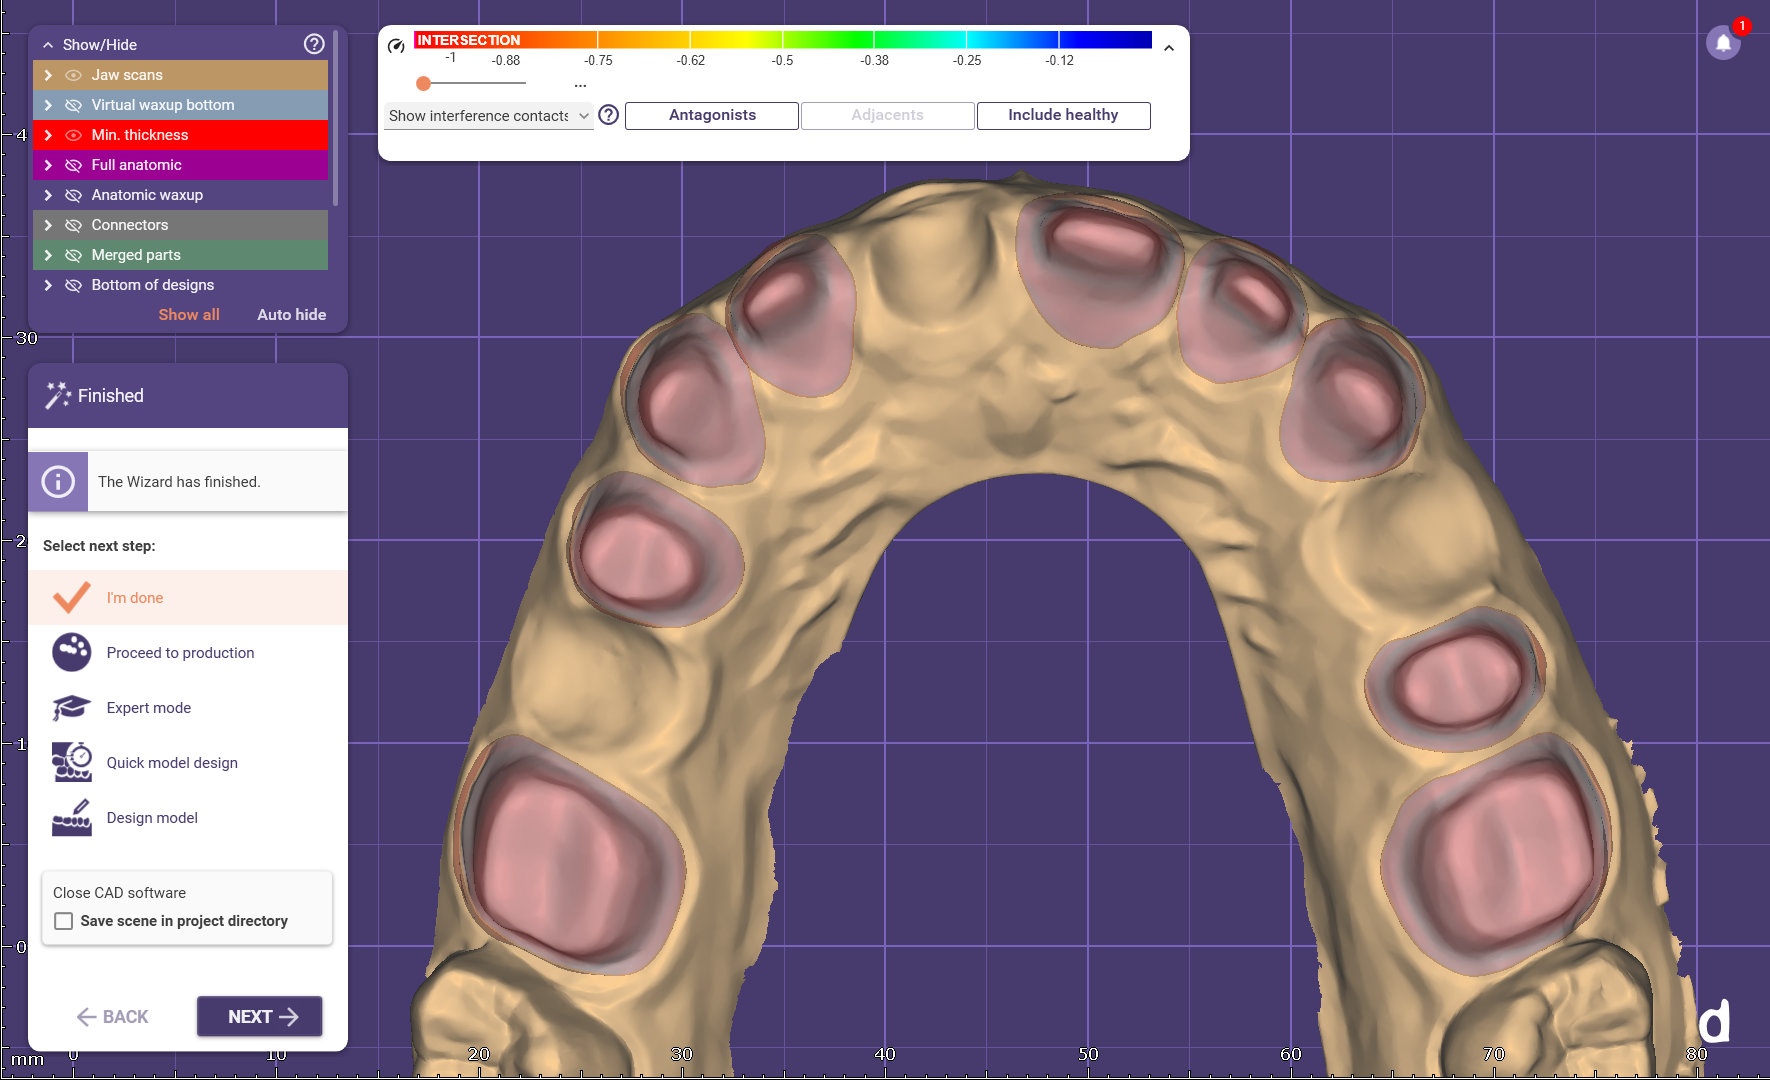This screenshot has width=1770, height=1080.
Task: Choose the Expert mode graduation cap icon
Action: [x=72, y=707]
